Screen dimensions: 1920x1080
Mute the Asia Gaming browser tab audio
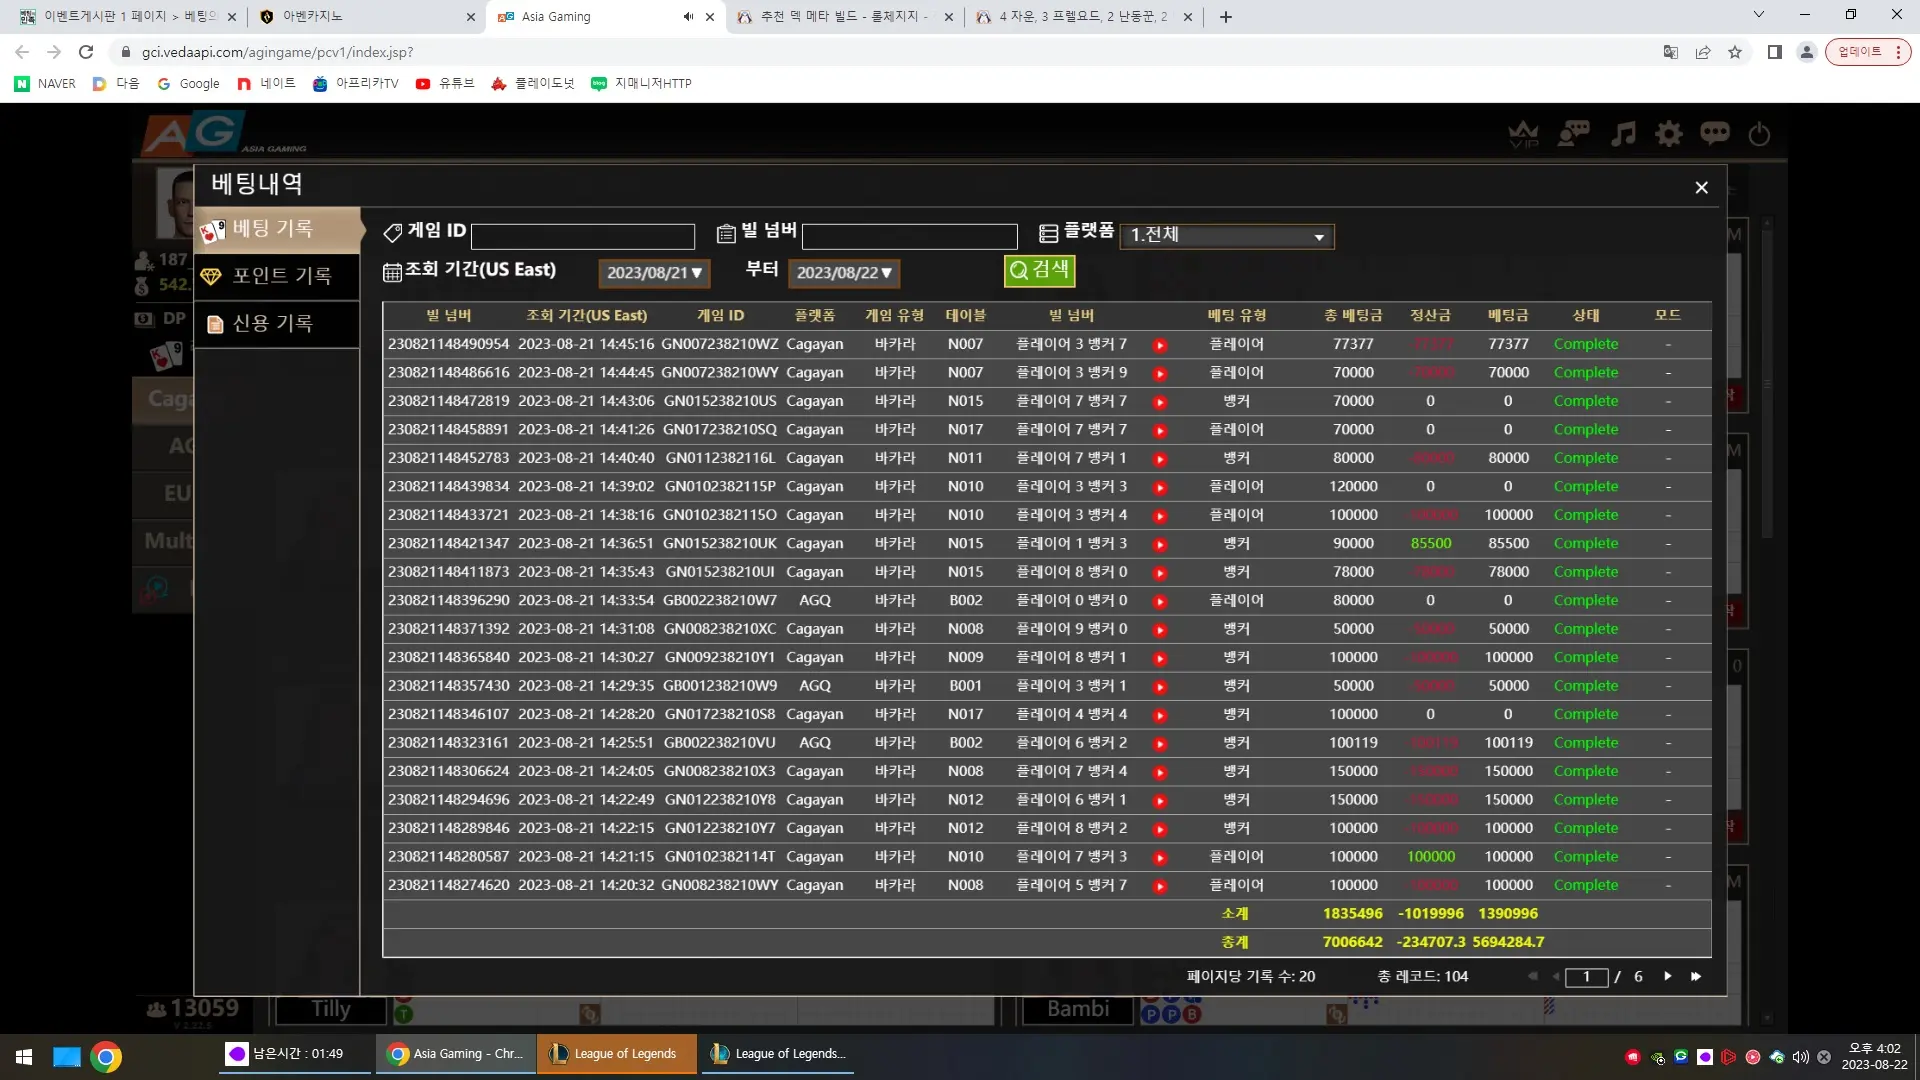point(688,17)
